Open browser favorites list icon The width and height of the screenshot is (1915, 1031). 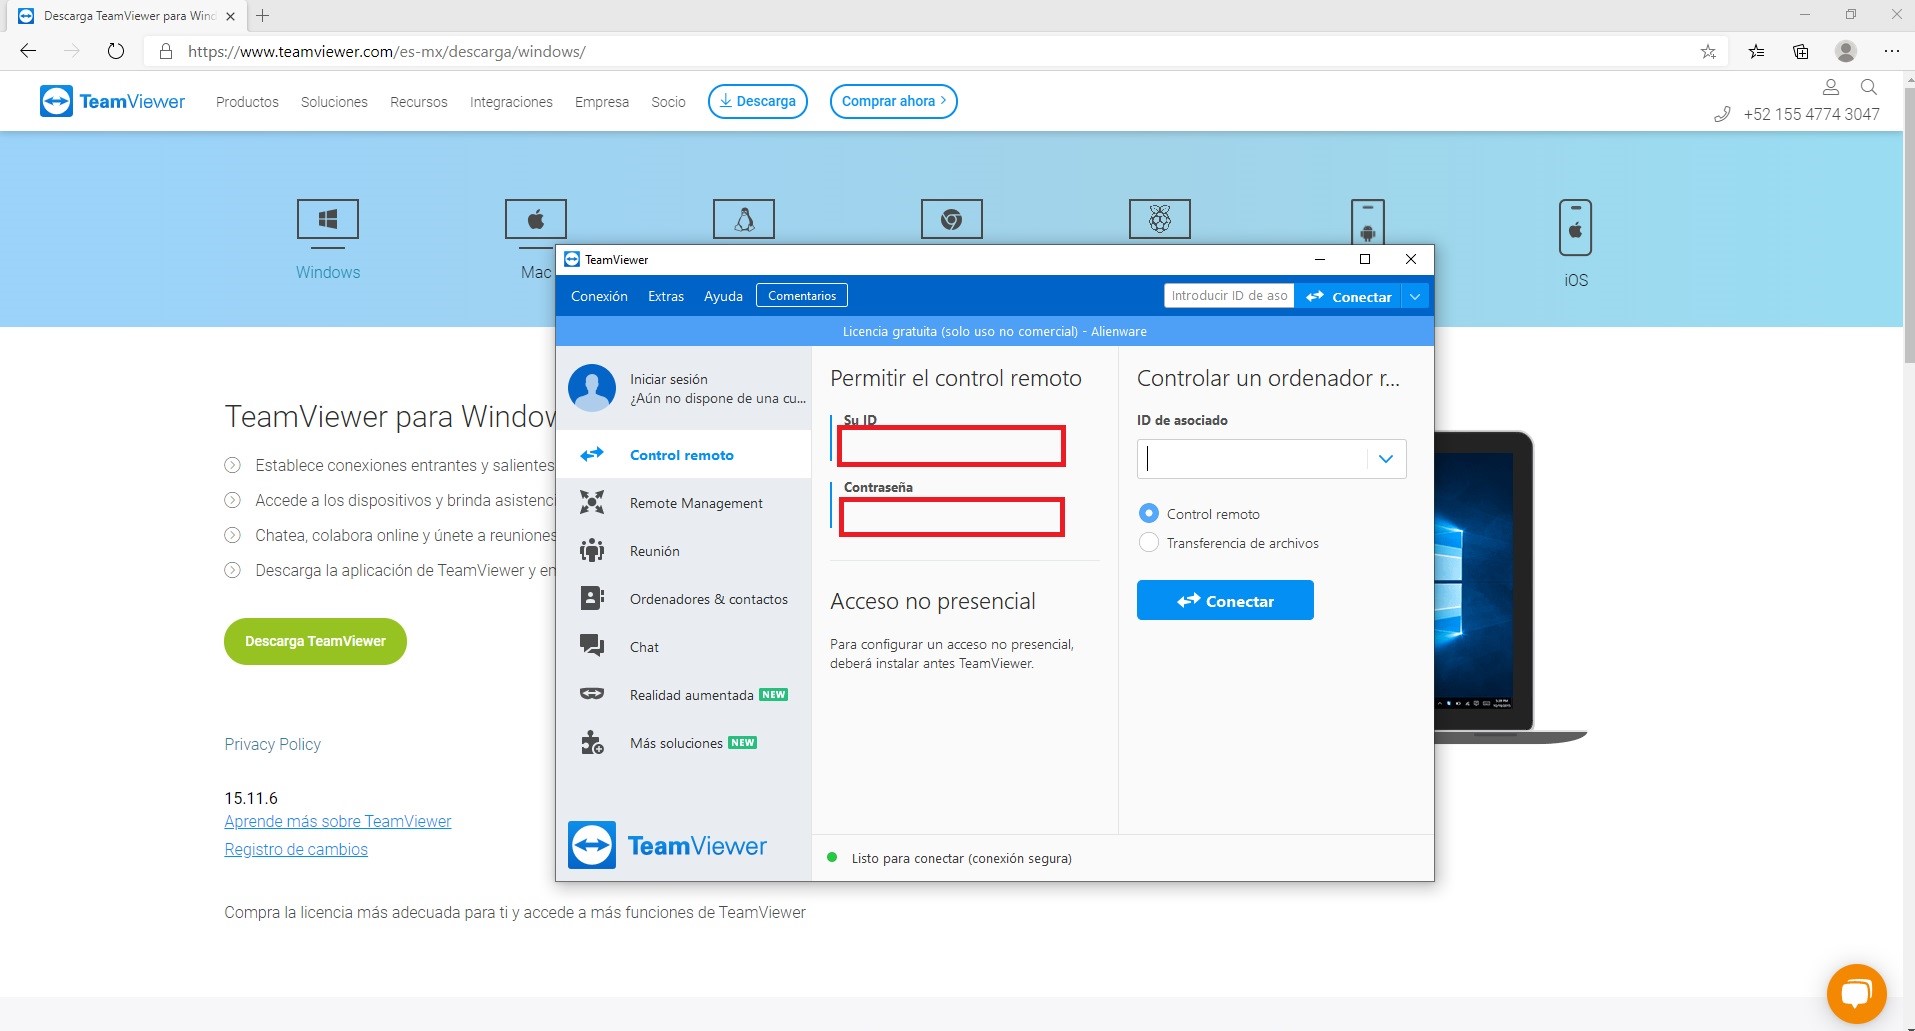tap(1756, 52)
